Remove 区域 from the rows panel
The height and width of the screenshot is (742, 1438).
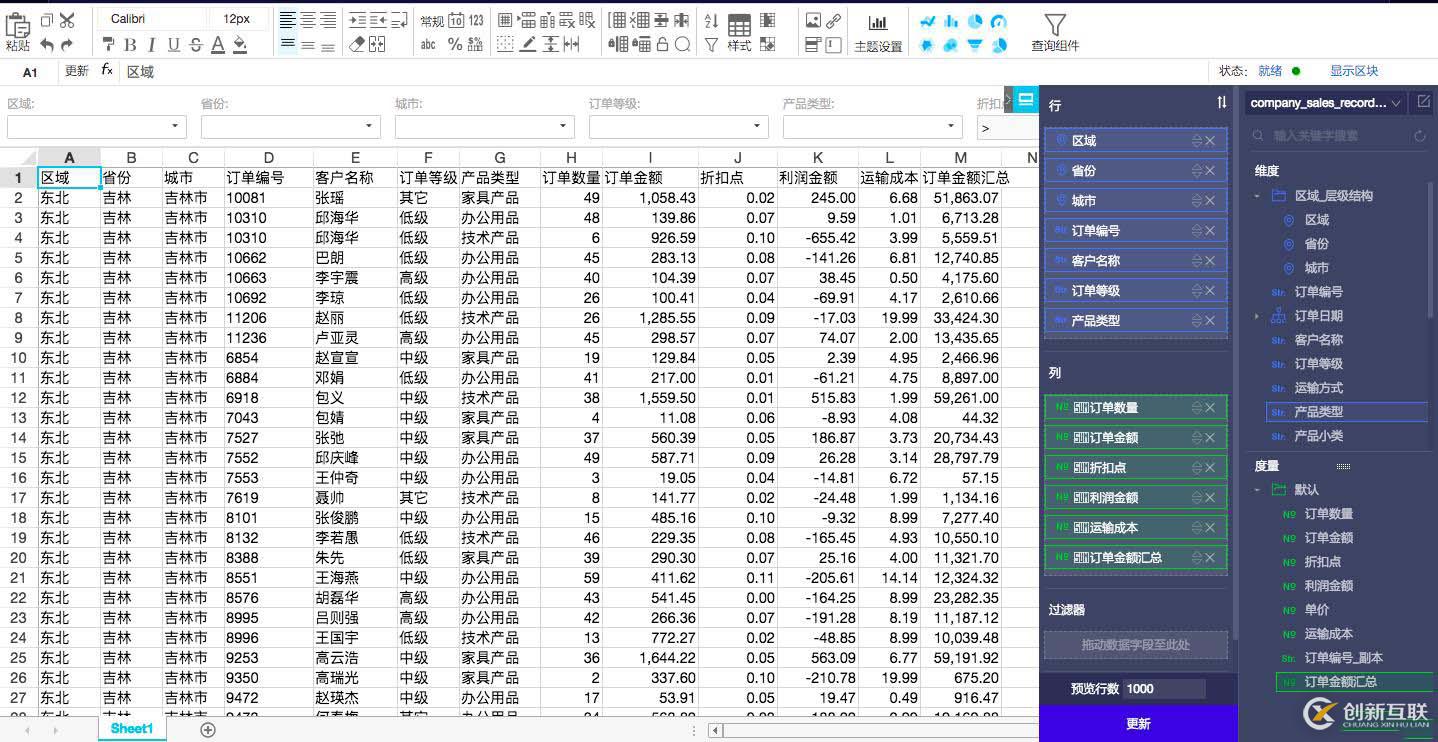coord(1210,141)
